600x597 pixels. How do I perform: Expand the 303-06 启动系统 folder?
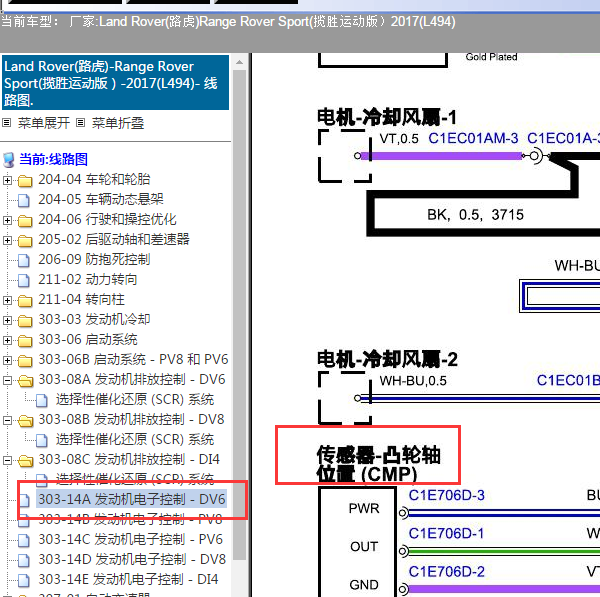(7, 340)
